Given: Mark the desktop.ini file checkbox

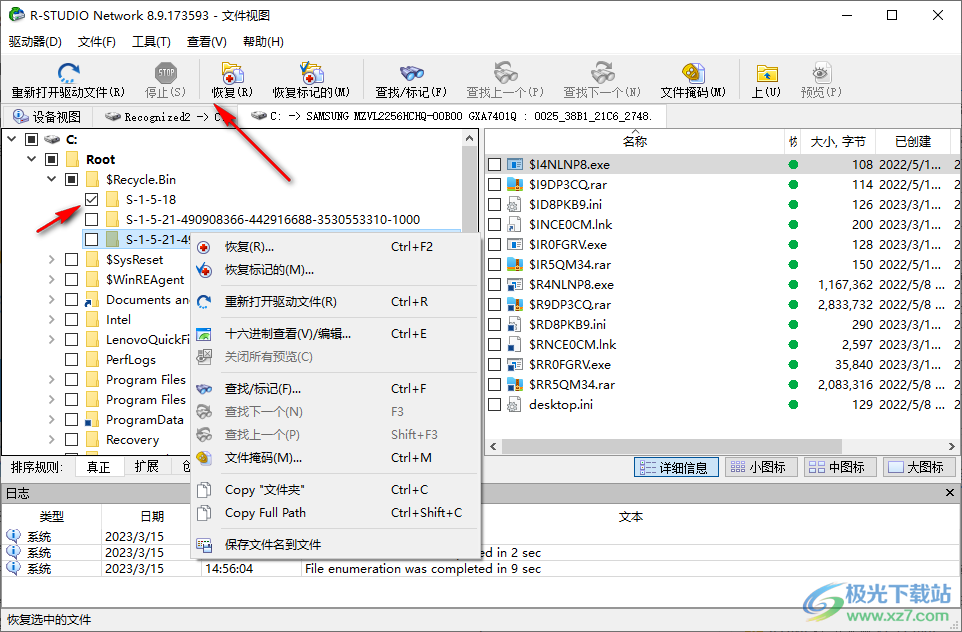Looking at the screenshot, I should pos(494,404).
